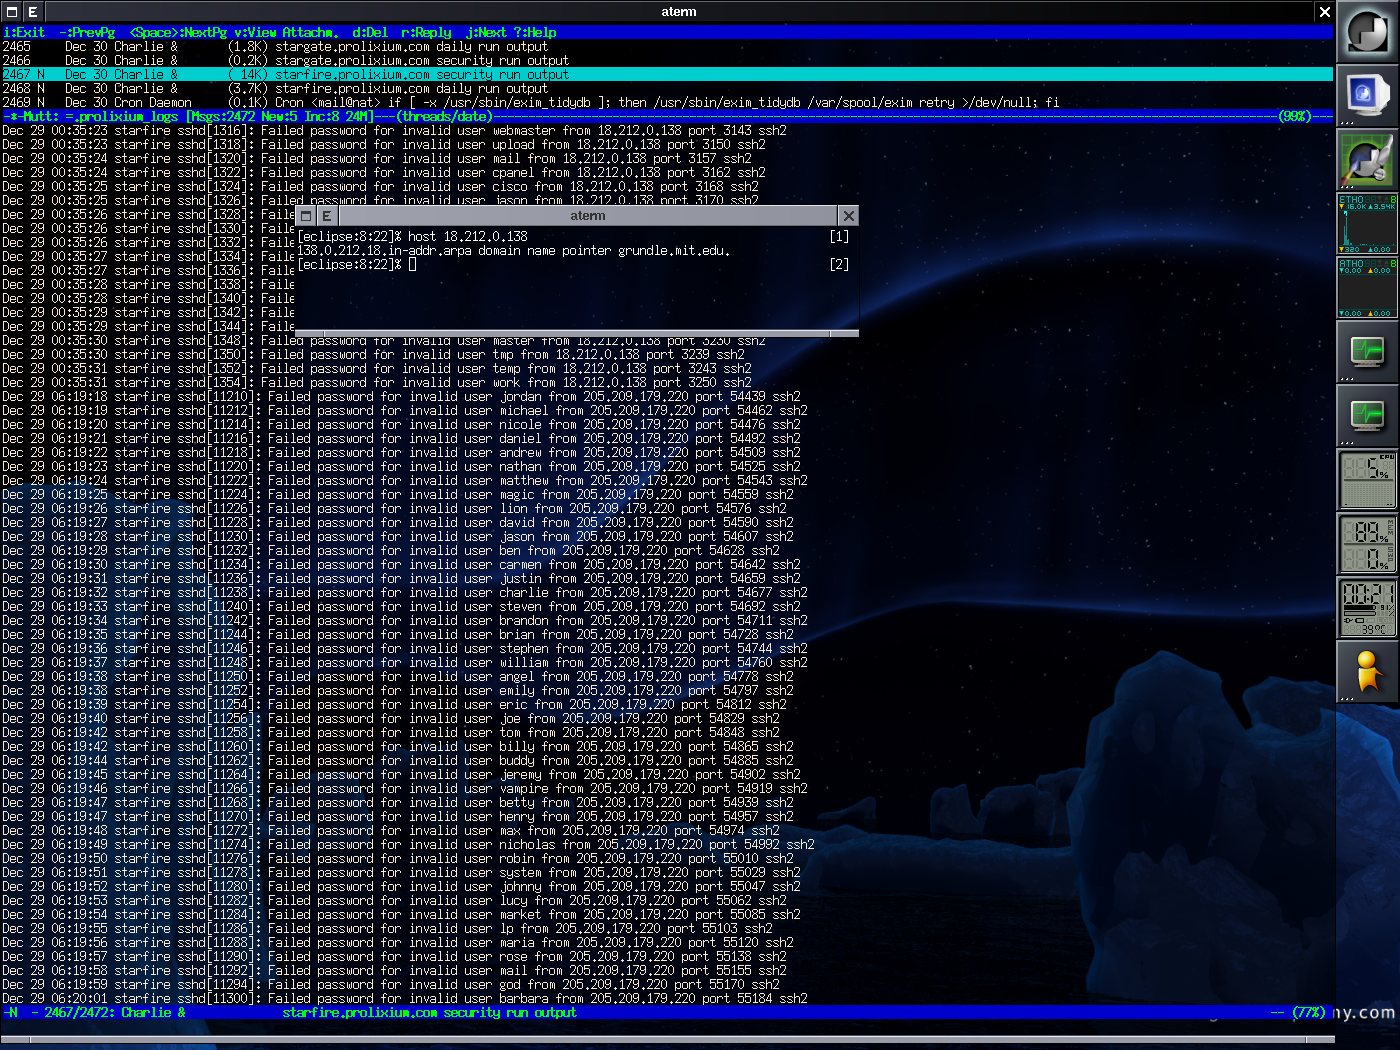Click log line for invalid user maria
The width and height of the screenshot is (1400, 1050).
398,942
